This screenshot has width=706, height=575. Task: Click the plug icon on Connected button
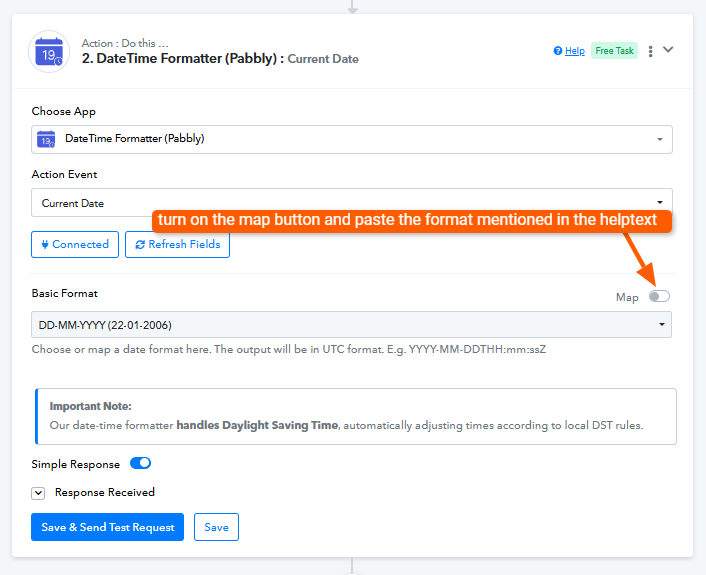44,245
